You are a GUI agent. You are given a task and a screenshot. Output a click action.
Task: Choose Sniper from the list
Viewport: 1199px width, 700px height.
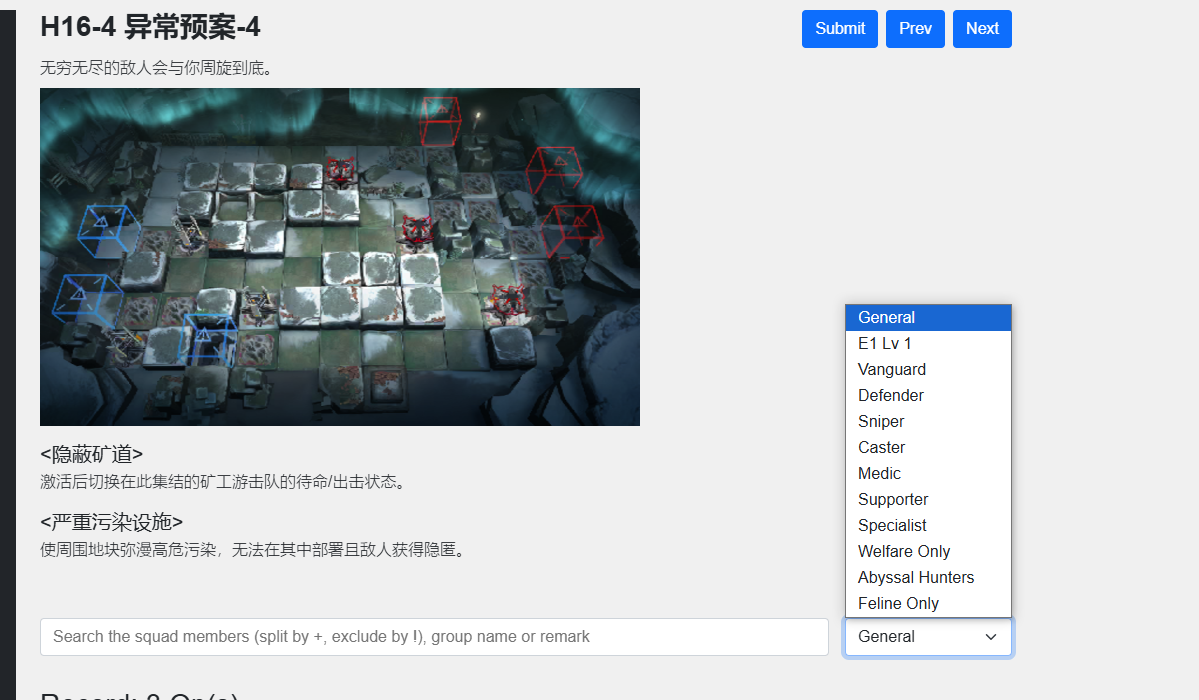[928, 422]
